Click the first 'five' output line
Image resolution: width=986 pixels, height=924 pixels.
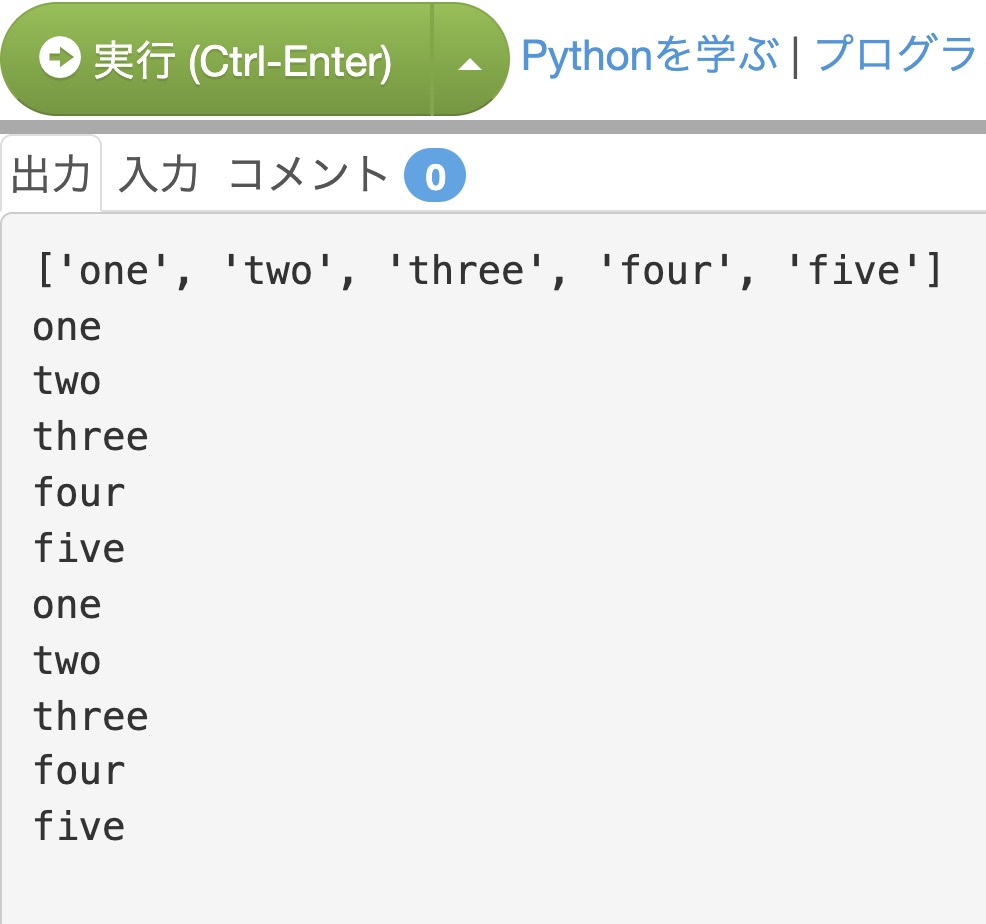79,548
